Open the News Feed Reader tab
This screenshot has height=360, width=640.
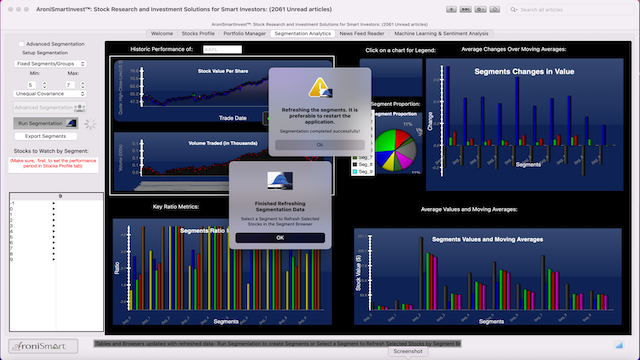point(362,33)
